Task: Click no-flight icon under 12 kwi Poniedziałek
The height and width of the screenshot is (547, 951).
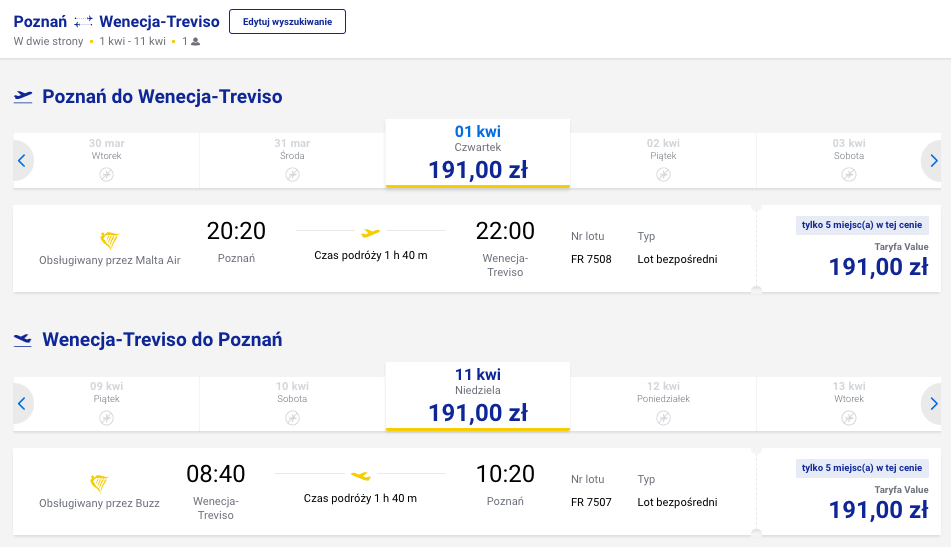Action: 663,418
